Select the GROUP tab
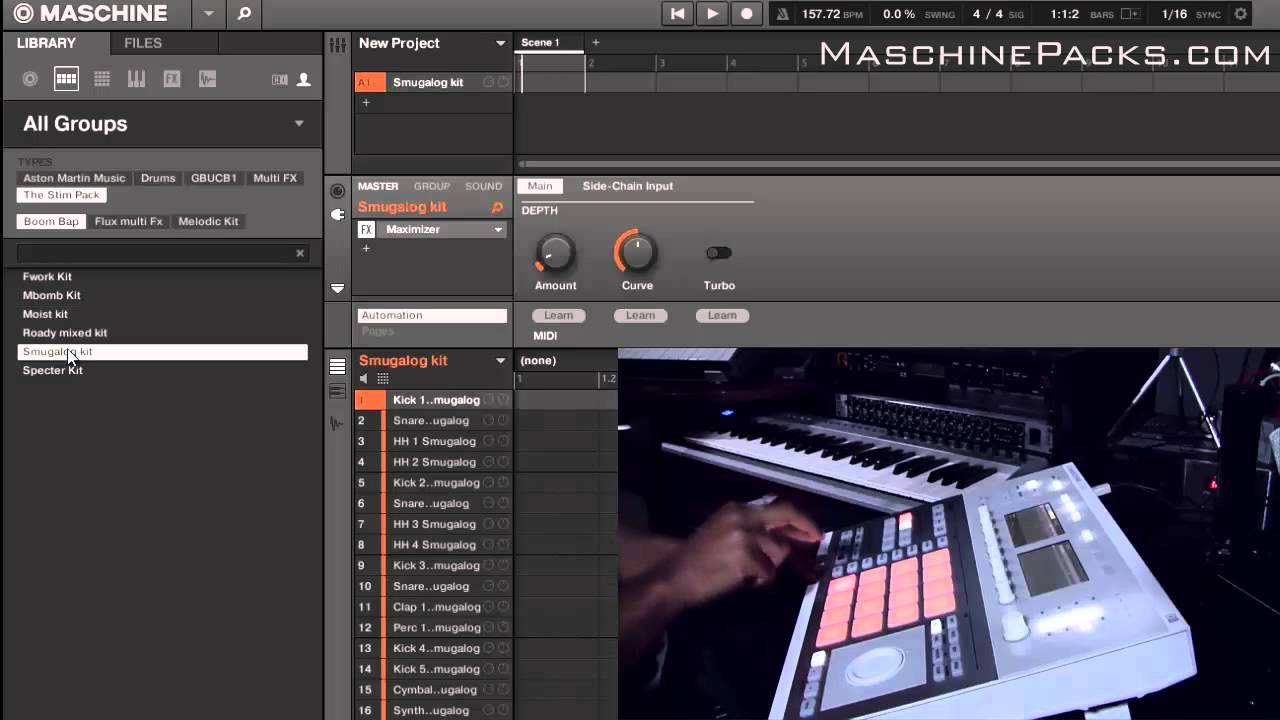Screen dimensions: 1280x720 pyautogui.click(x=431, y=186)
